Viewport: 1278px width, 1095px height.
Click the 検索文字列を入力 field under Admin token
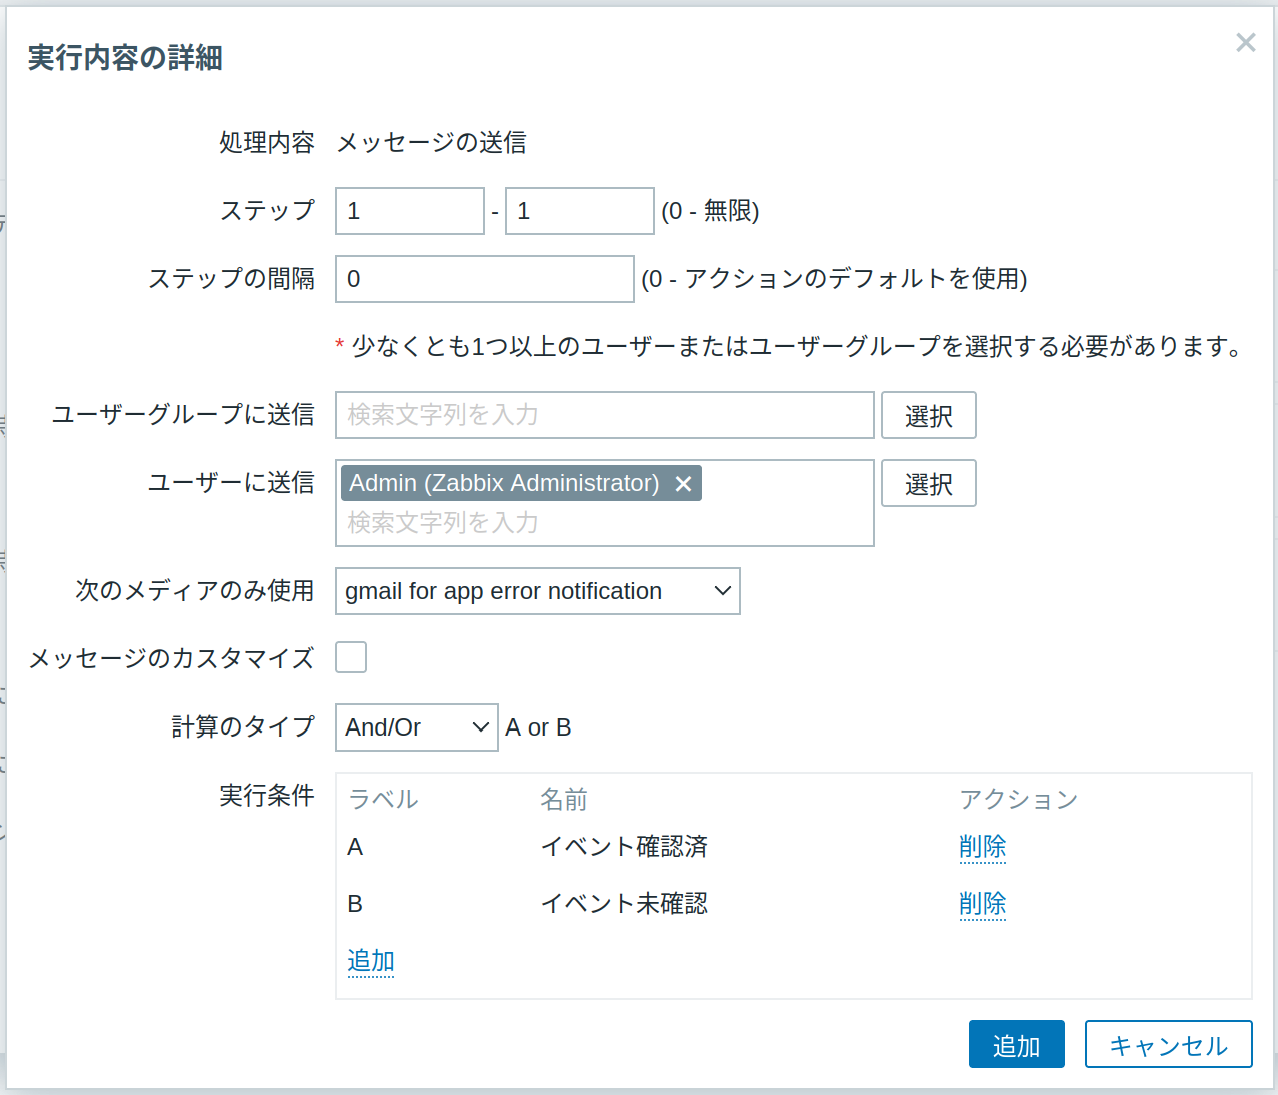click(604, 521)
